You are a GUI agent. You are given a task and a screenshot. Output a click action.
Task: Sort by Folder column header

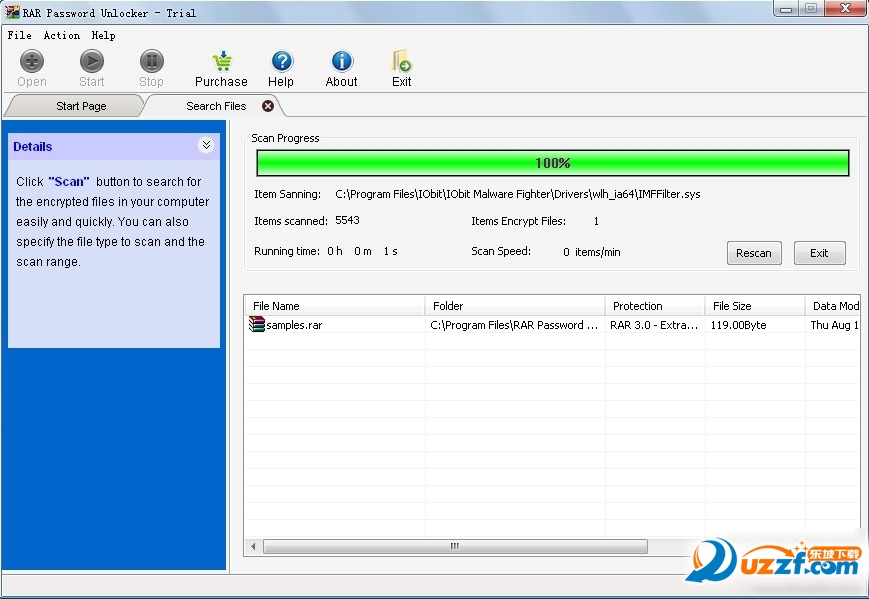click(514, 306)
